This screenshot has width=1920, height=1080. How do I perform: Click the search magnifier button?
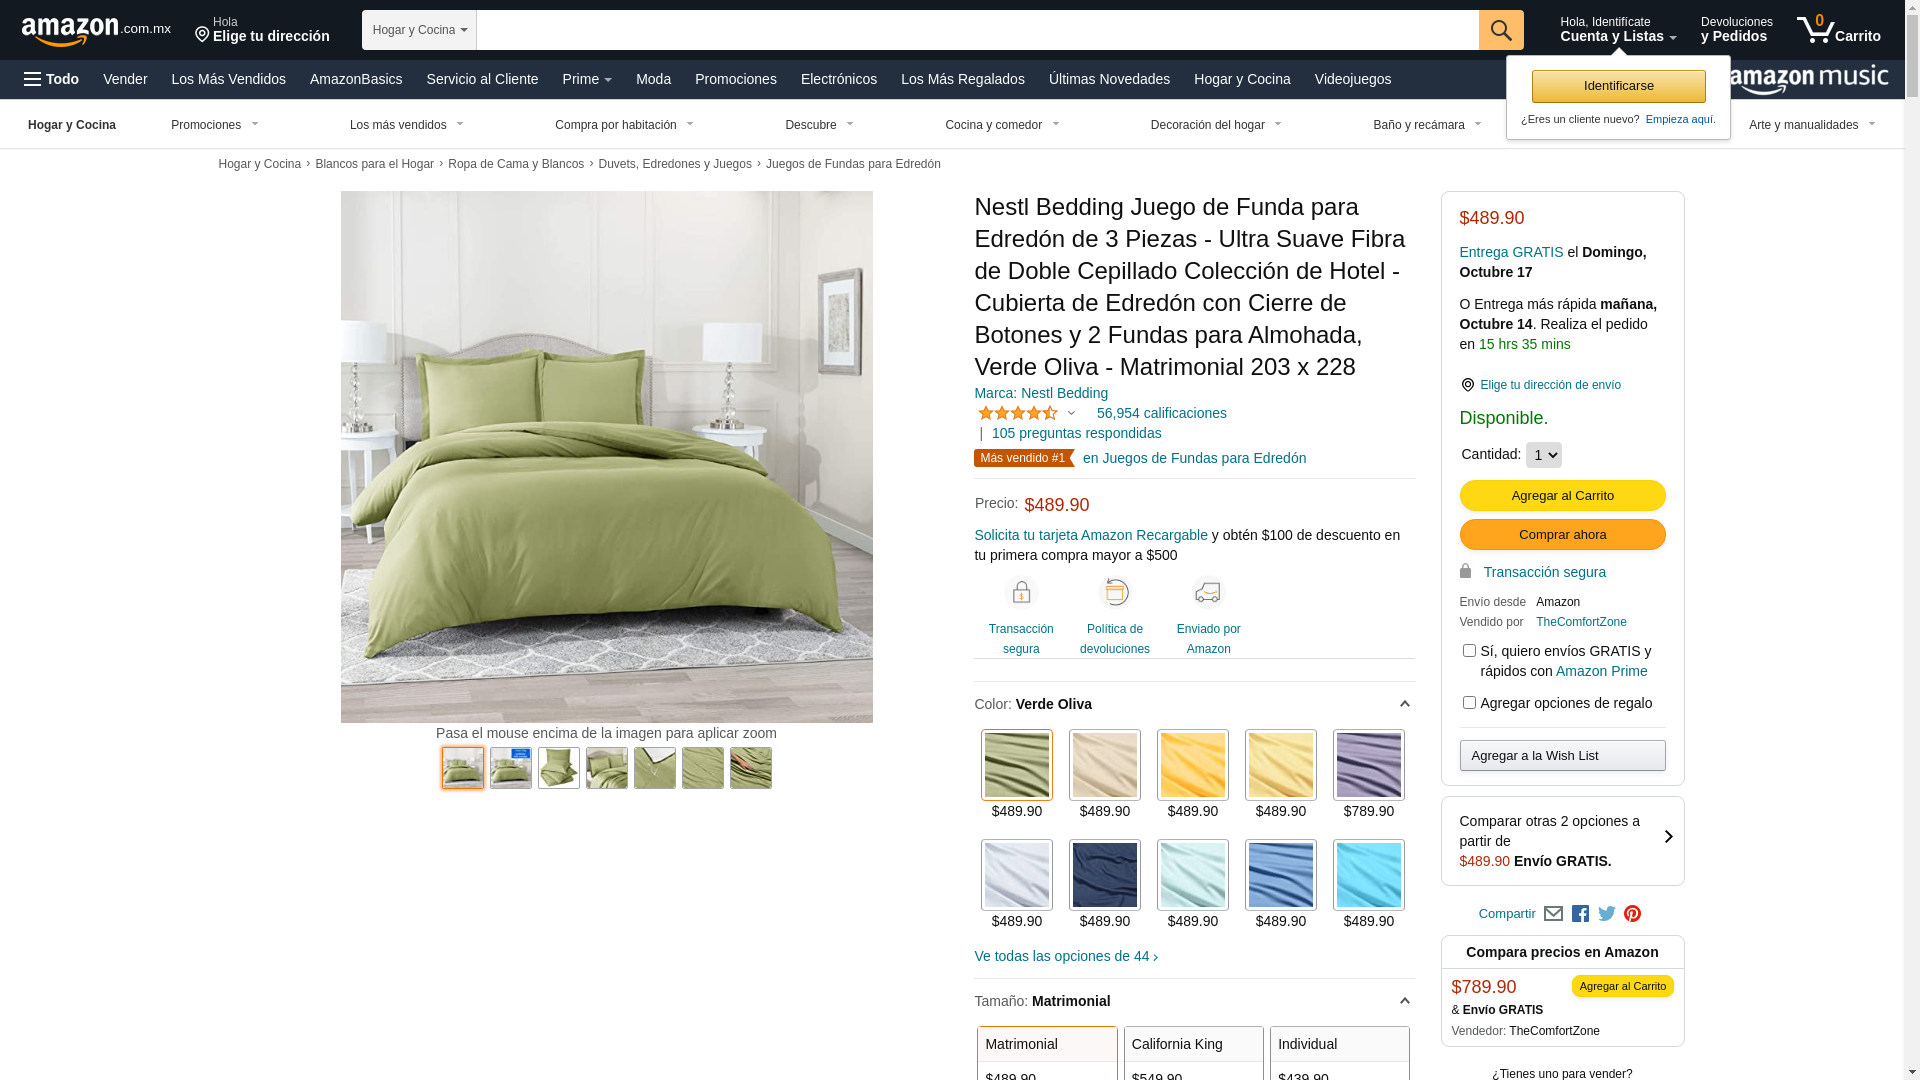pos(1500,30)
